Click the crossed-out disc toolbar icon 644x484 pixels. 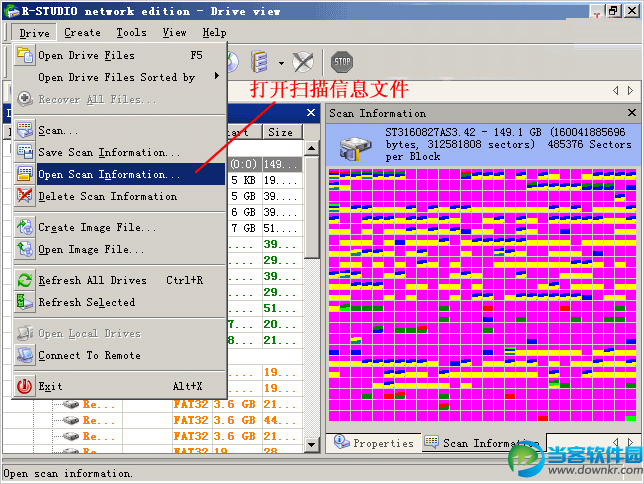point(303,62)
